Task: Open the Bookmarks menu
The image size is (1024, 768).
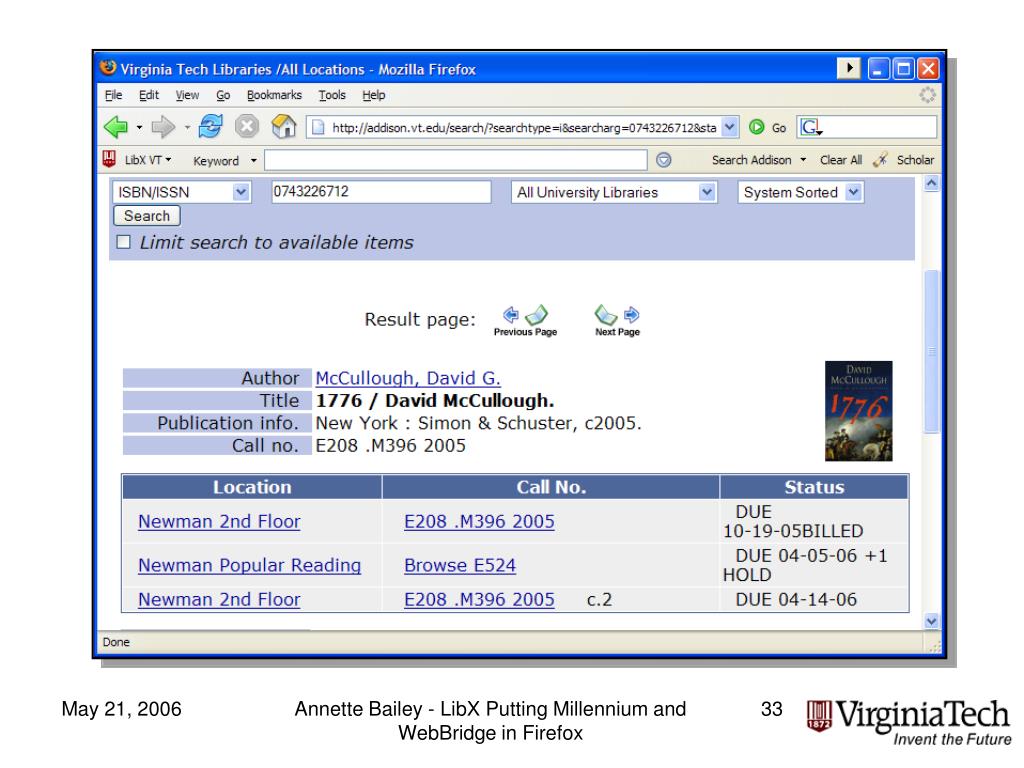Action: (274, 95)
